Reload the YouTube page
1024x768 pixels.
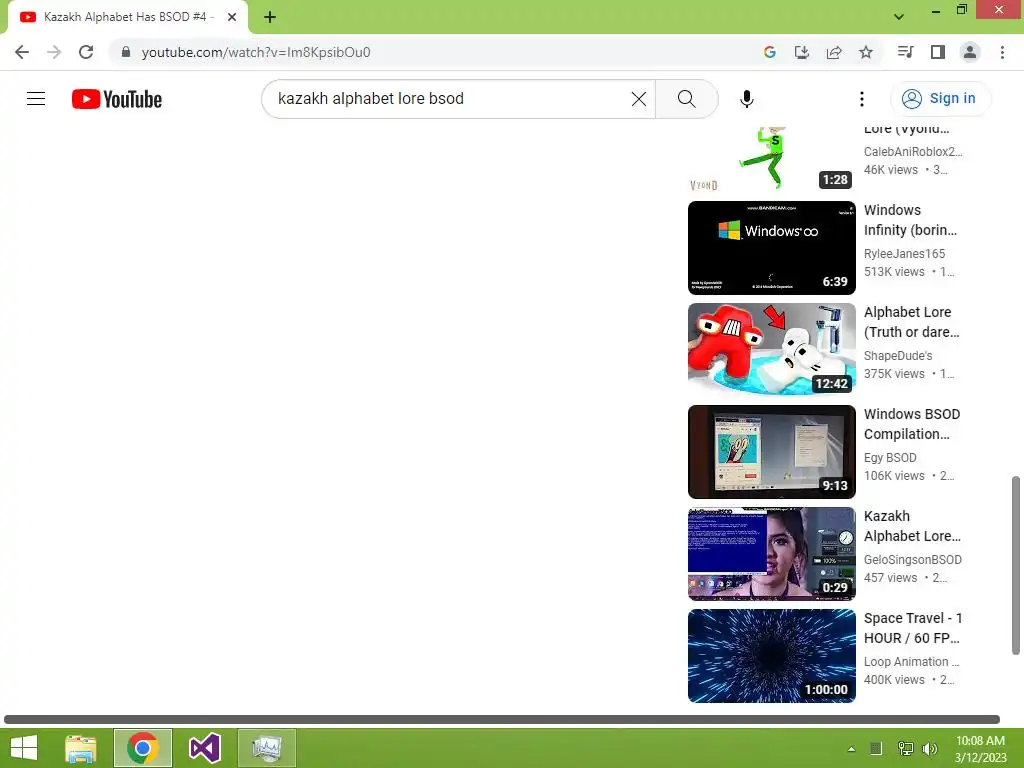pos(86,52)
